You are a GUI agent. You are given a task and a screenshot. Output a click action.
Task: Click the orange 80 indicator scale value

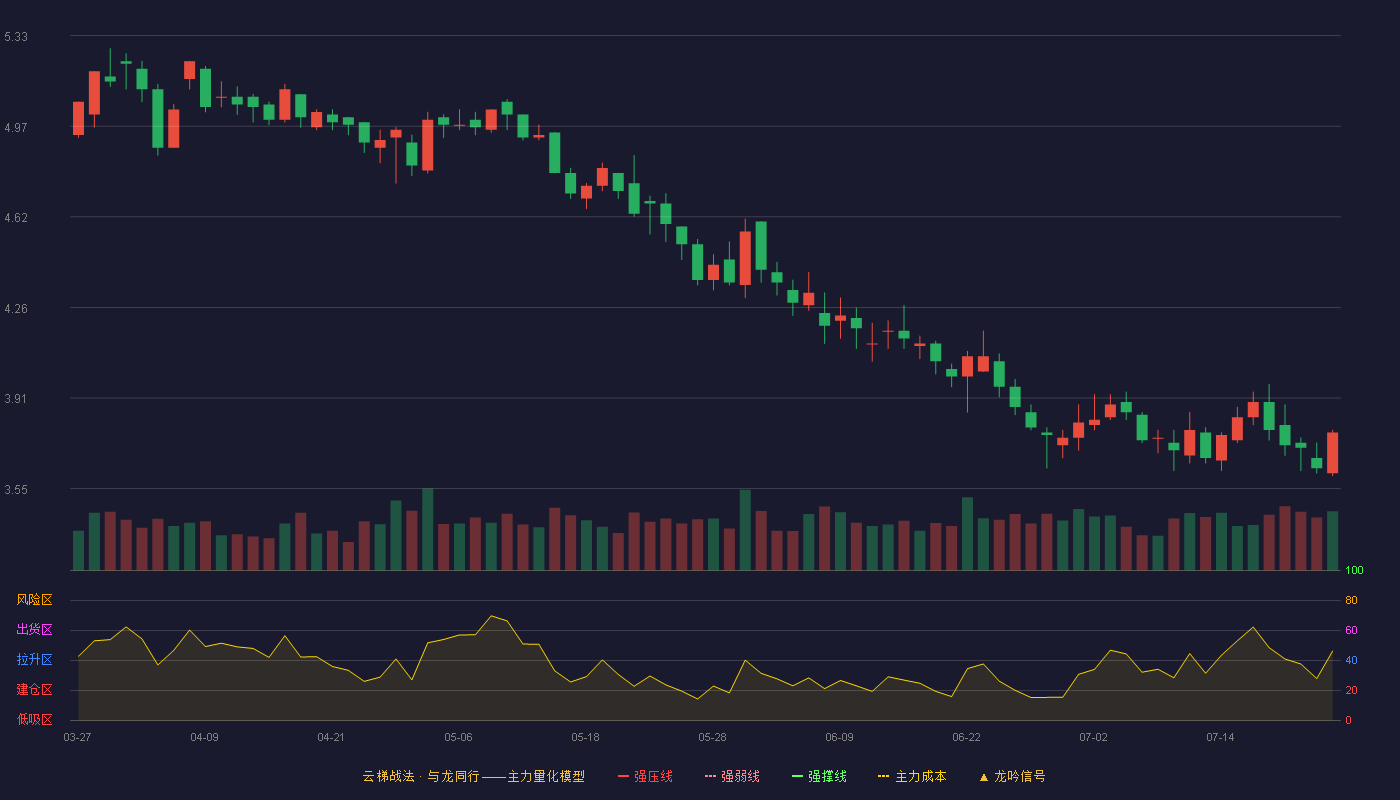point(1351,601)
